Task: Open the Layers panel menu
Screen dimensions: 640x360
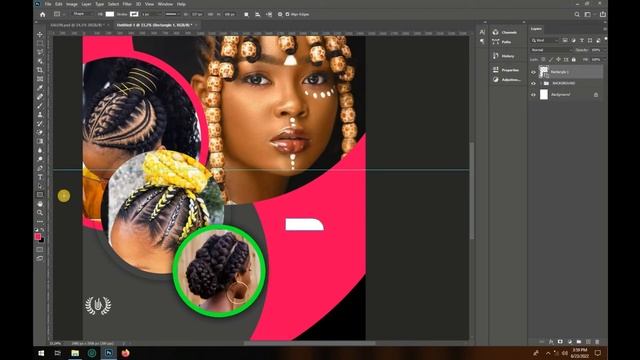Action: point(605,29)
